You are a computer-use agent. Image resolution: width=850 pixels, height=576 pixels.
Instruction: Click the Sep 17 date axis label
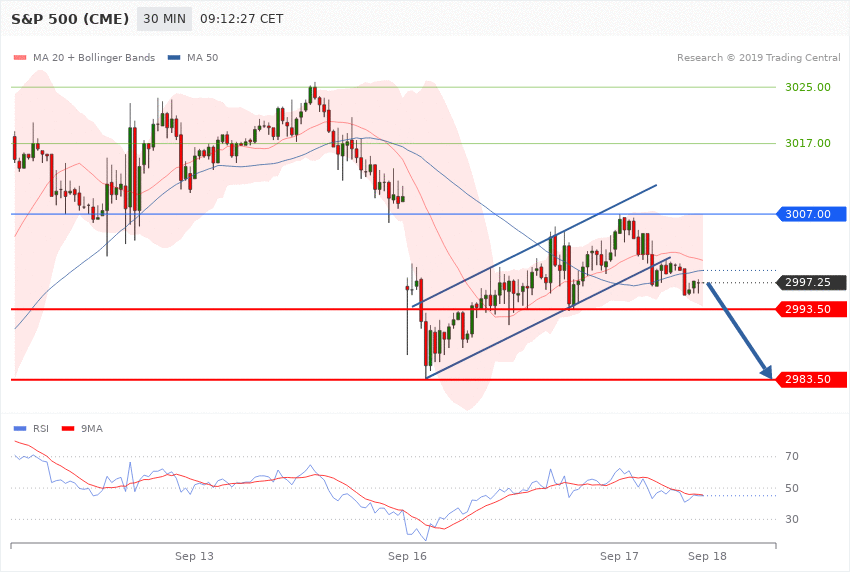point(619,556)
